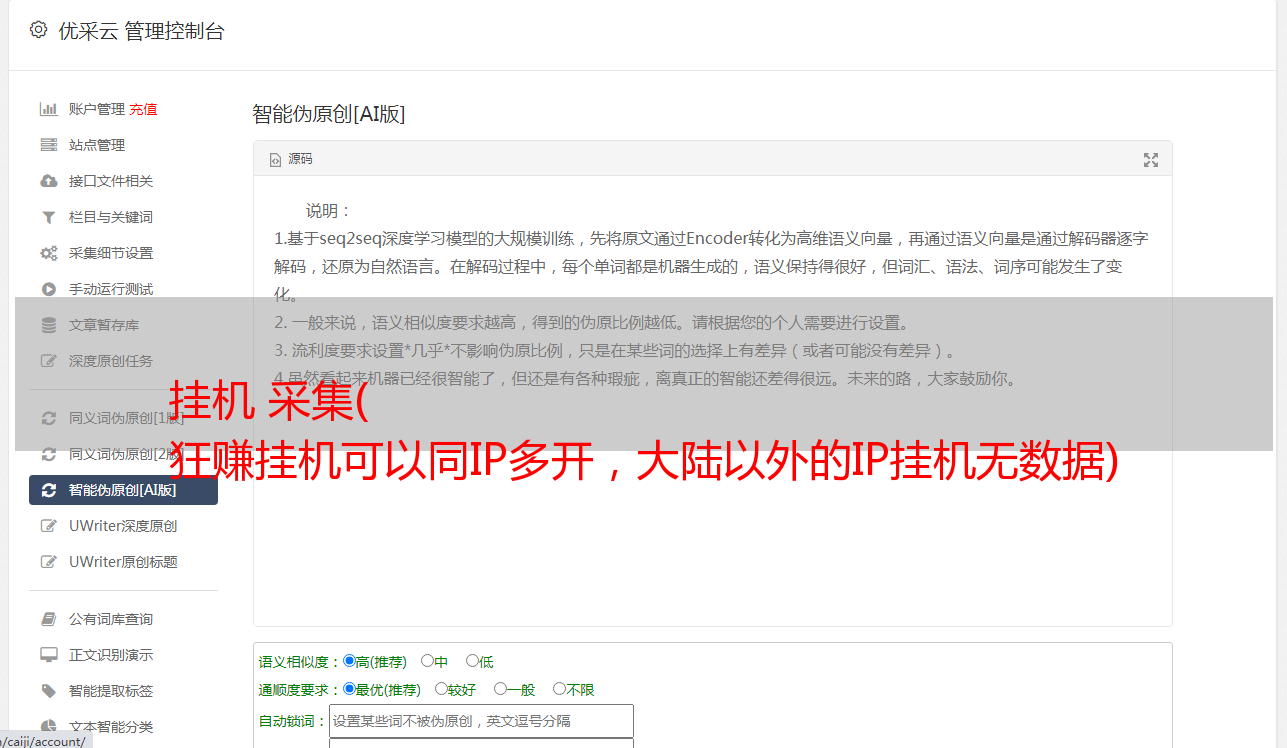
Task: Click the 源码 source code icon in editor toolbar
Action: (276, 160)
